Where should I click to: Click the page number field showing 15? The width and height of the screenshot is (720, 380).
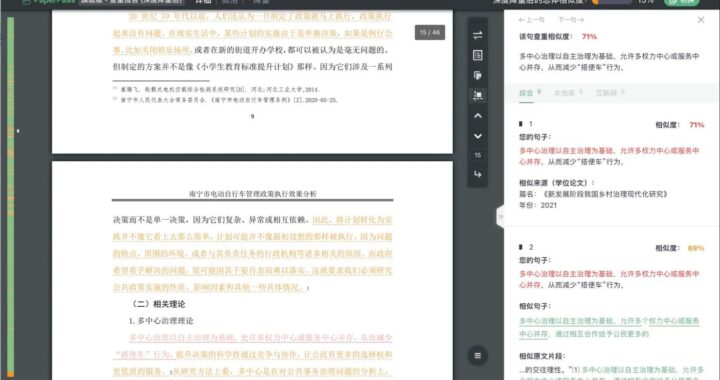478,155
